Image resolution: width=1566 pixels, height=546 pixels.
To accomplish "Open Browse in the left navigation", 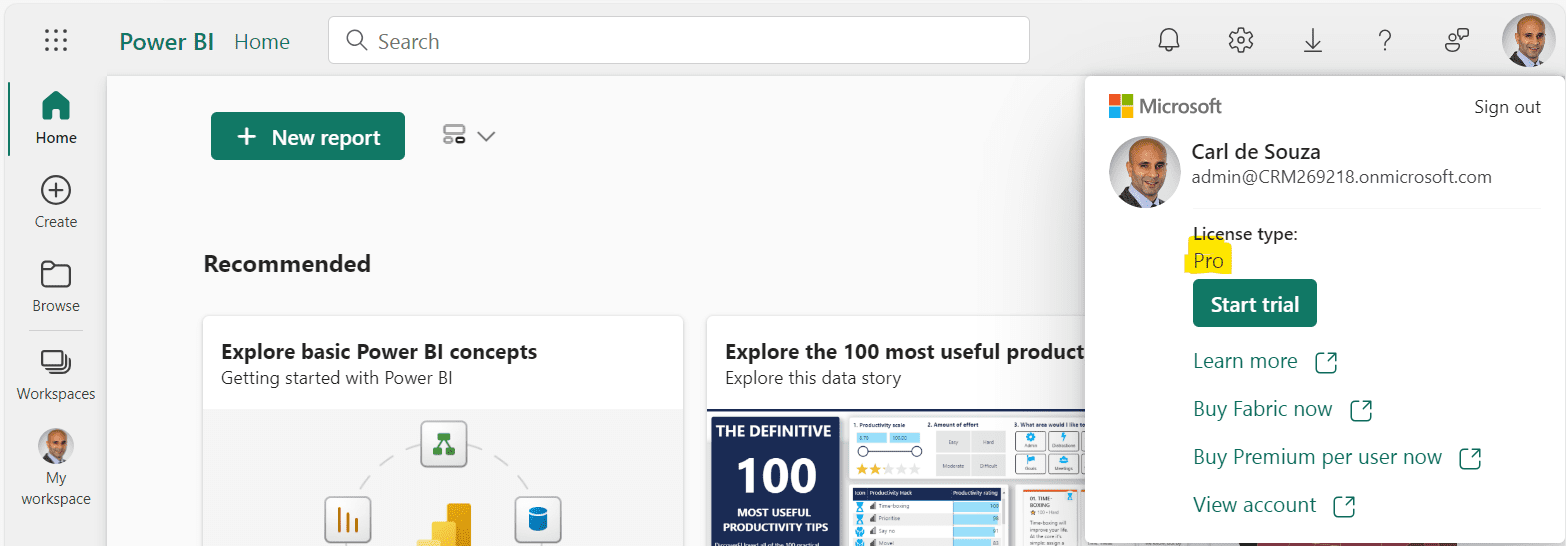I will click(x=56, y=287).
